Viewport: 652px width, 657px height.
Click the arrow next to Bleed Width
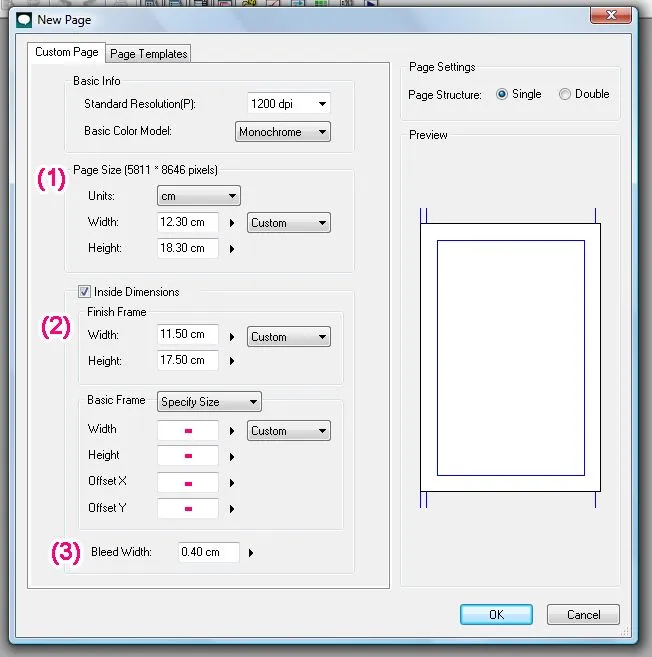251,552
